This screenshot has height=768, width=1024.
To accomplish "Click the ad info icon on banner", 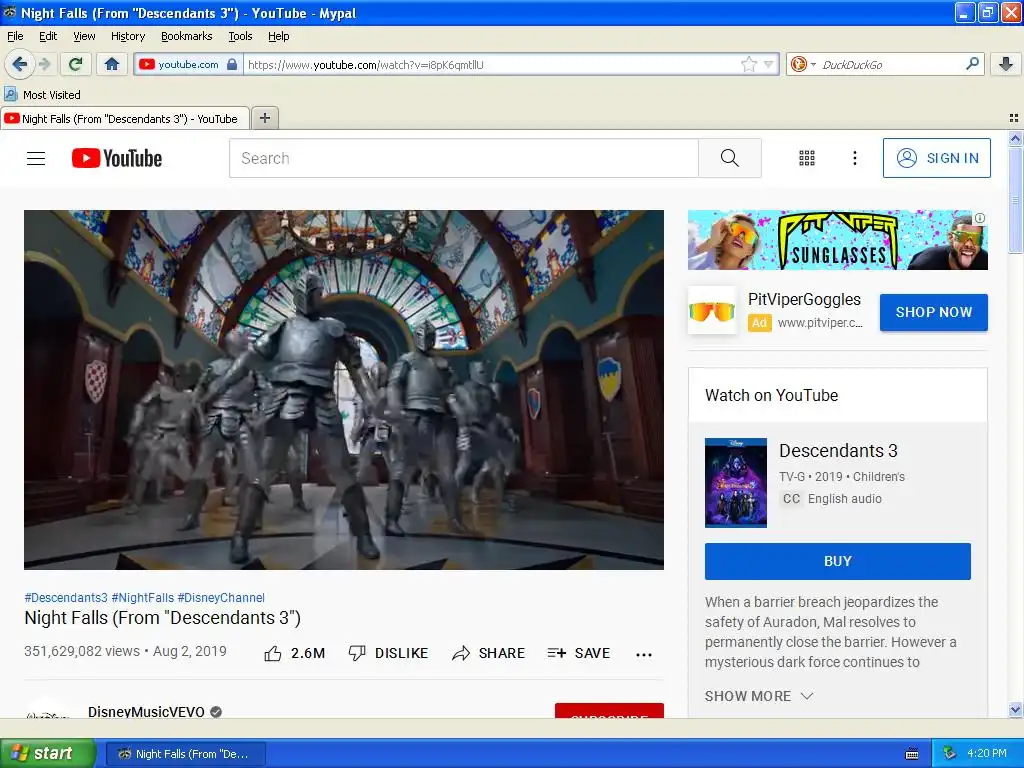I will [x=980, y=218].
